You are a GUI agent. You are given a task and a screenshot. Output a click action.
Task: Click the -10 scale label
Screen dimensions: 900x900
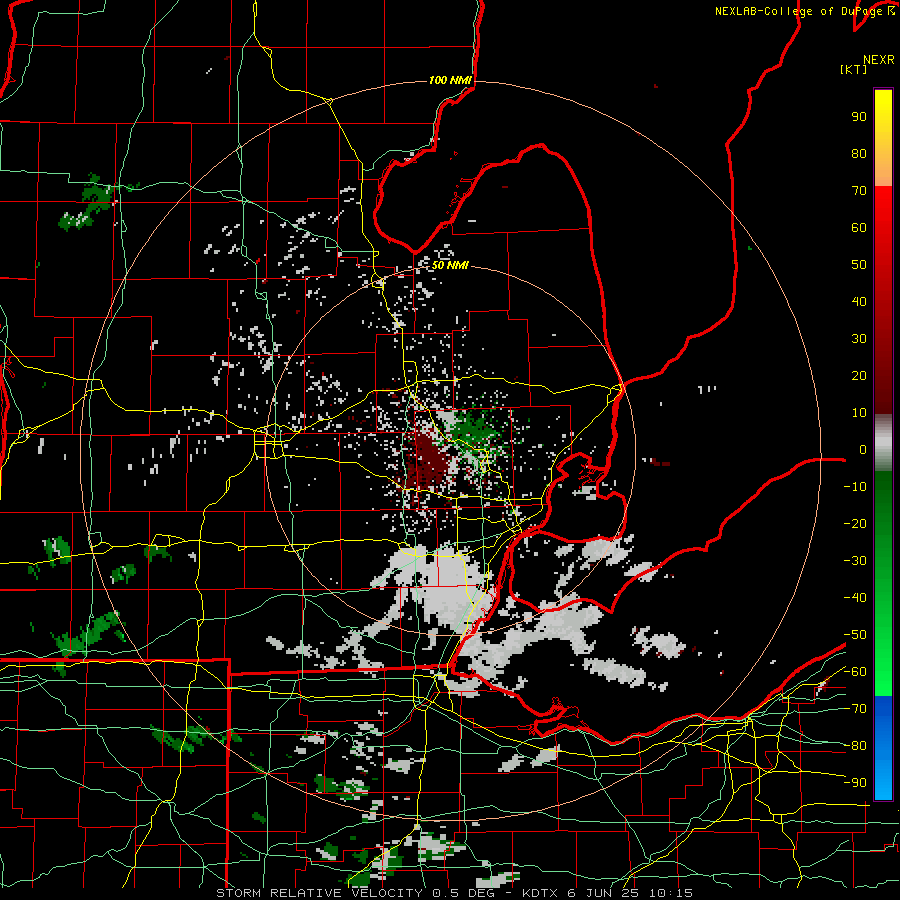pos(855,487)
